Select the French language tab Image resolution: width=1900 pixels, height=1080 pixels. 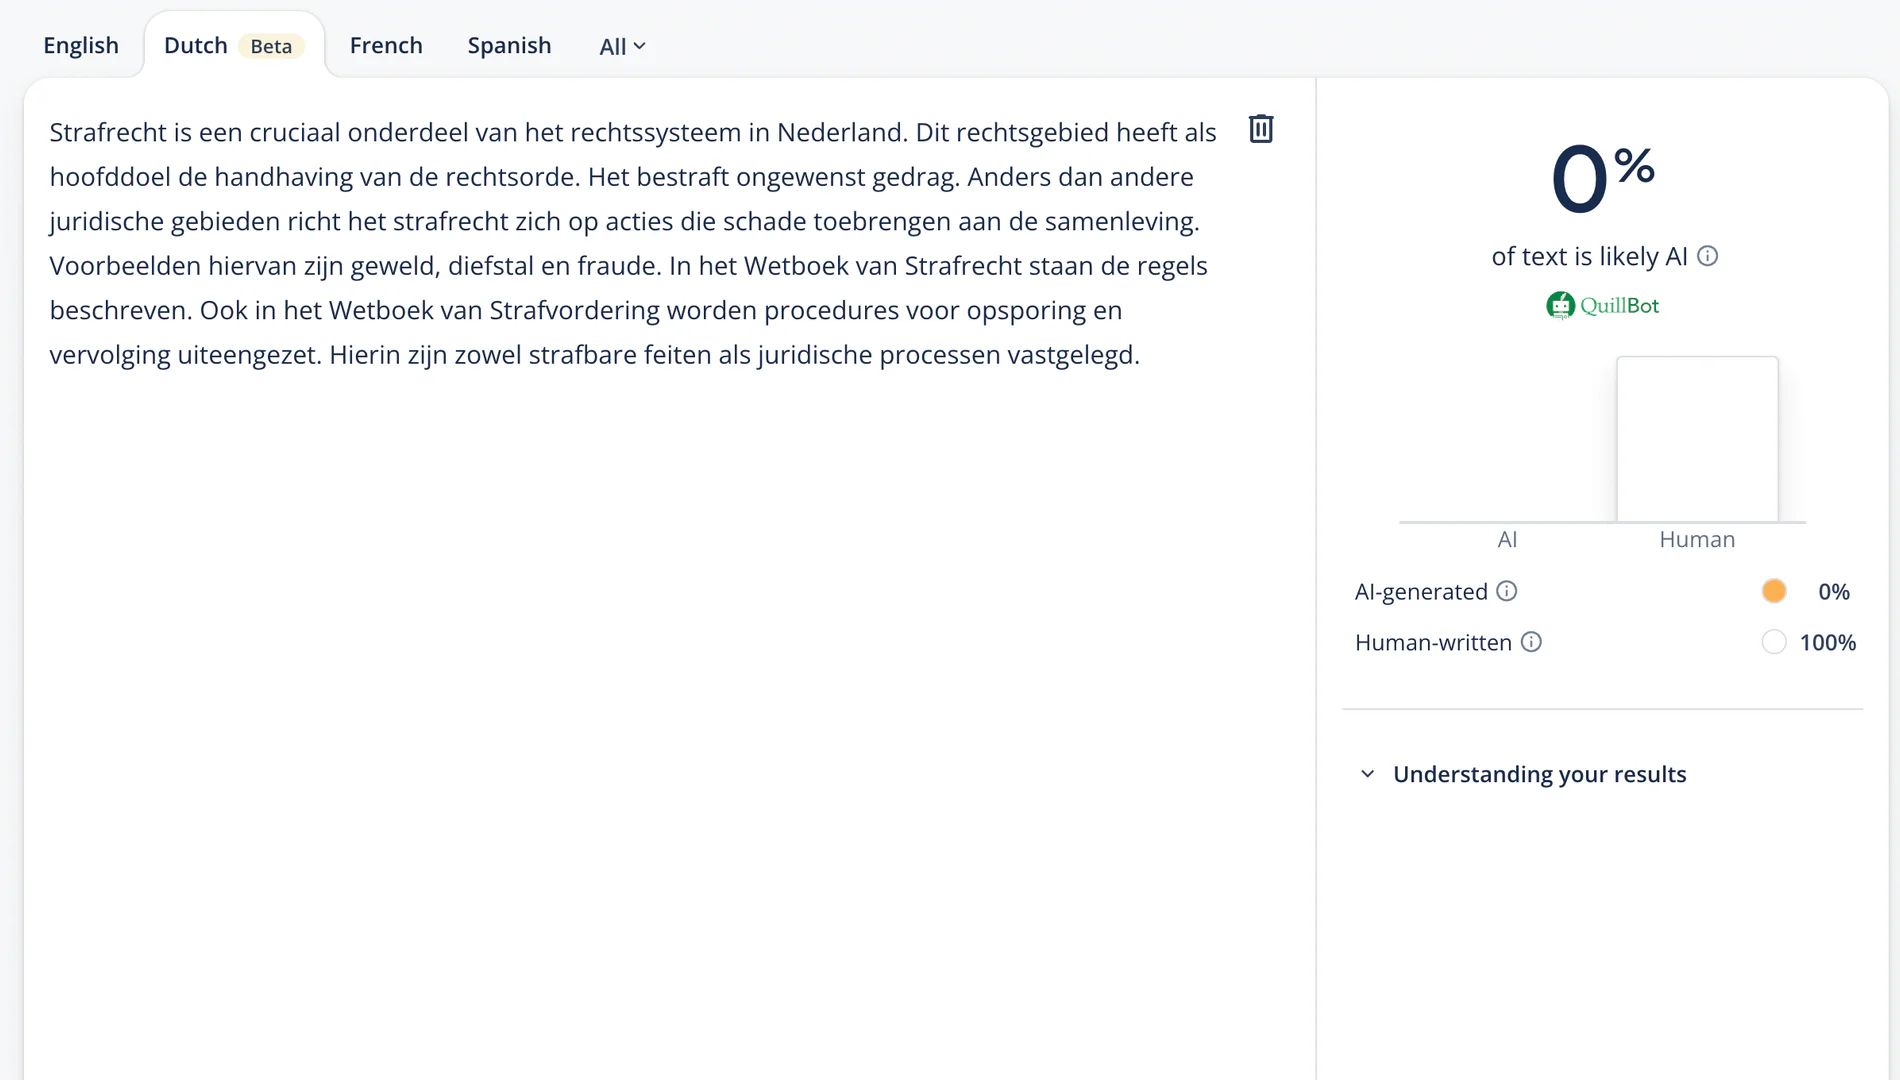click(x=386, y=45)
